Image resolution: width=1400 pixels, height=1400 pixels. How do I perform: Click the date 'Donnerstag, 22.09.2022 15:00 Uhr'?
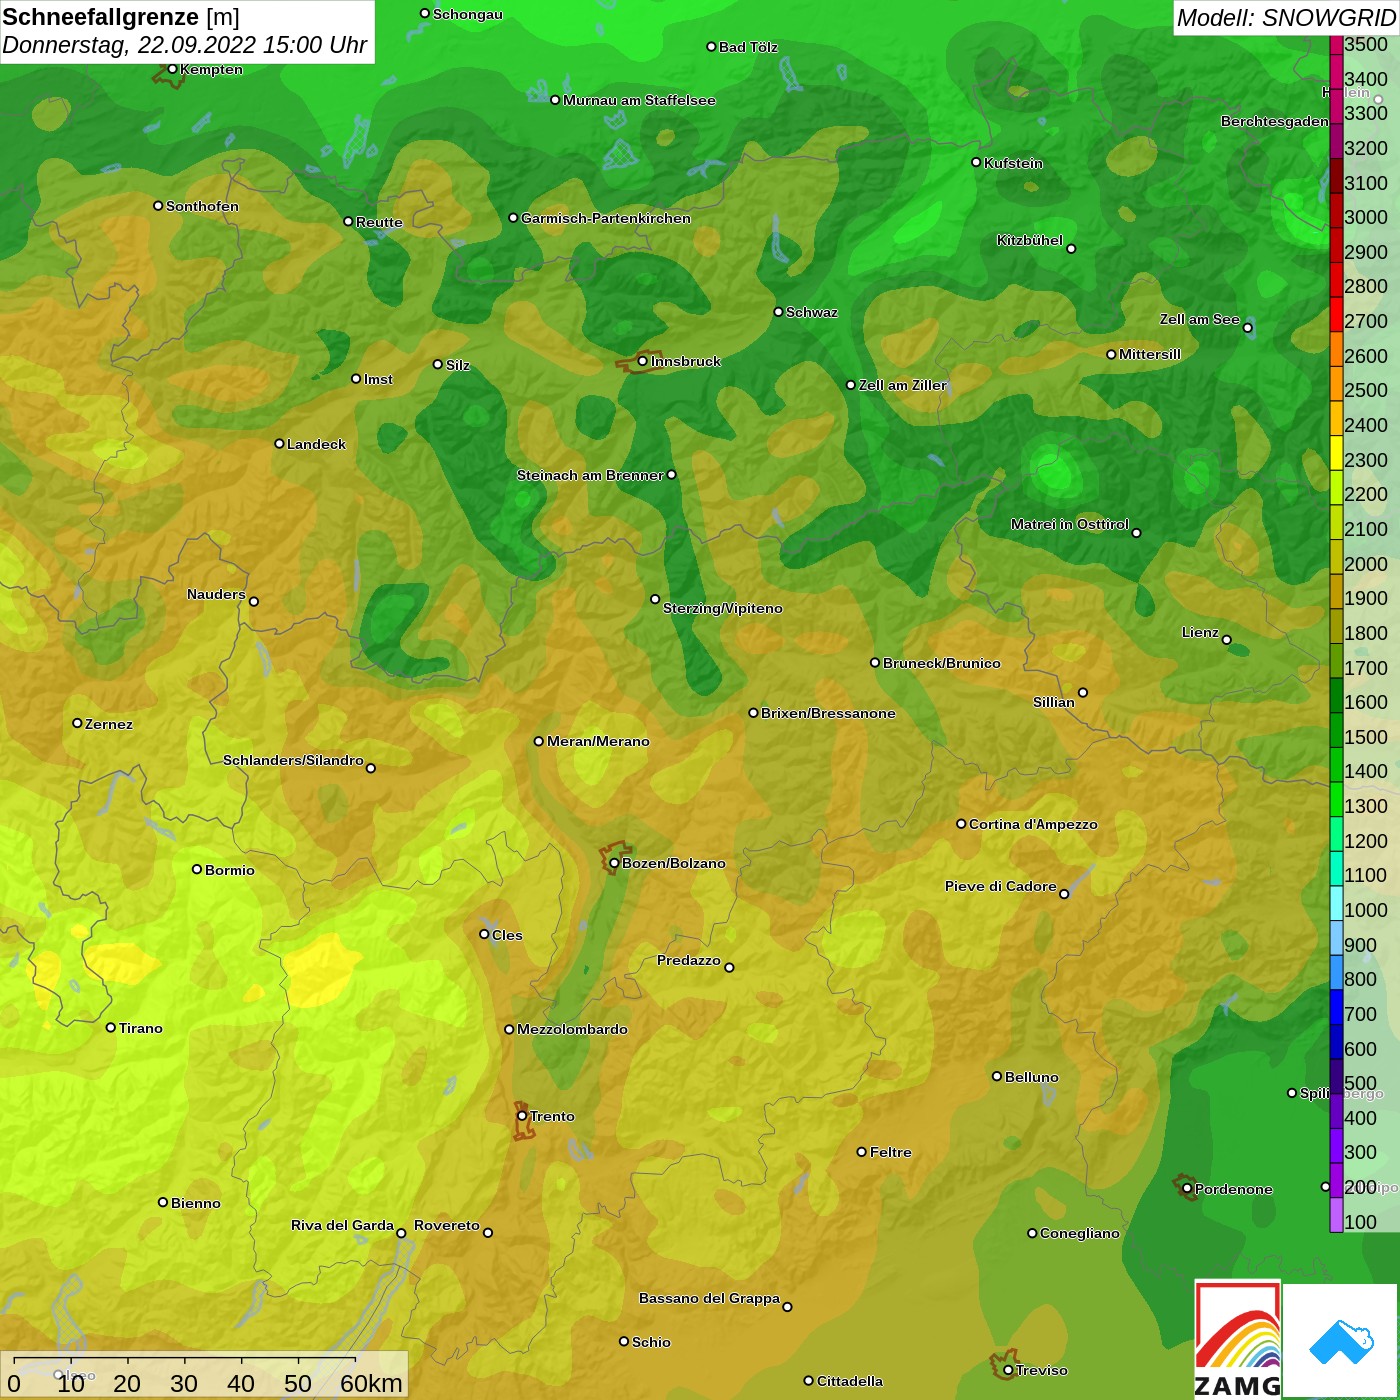point(184,45)
